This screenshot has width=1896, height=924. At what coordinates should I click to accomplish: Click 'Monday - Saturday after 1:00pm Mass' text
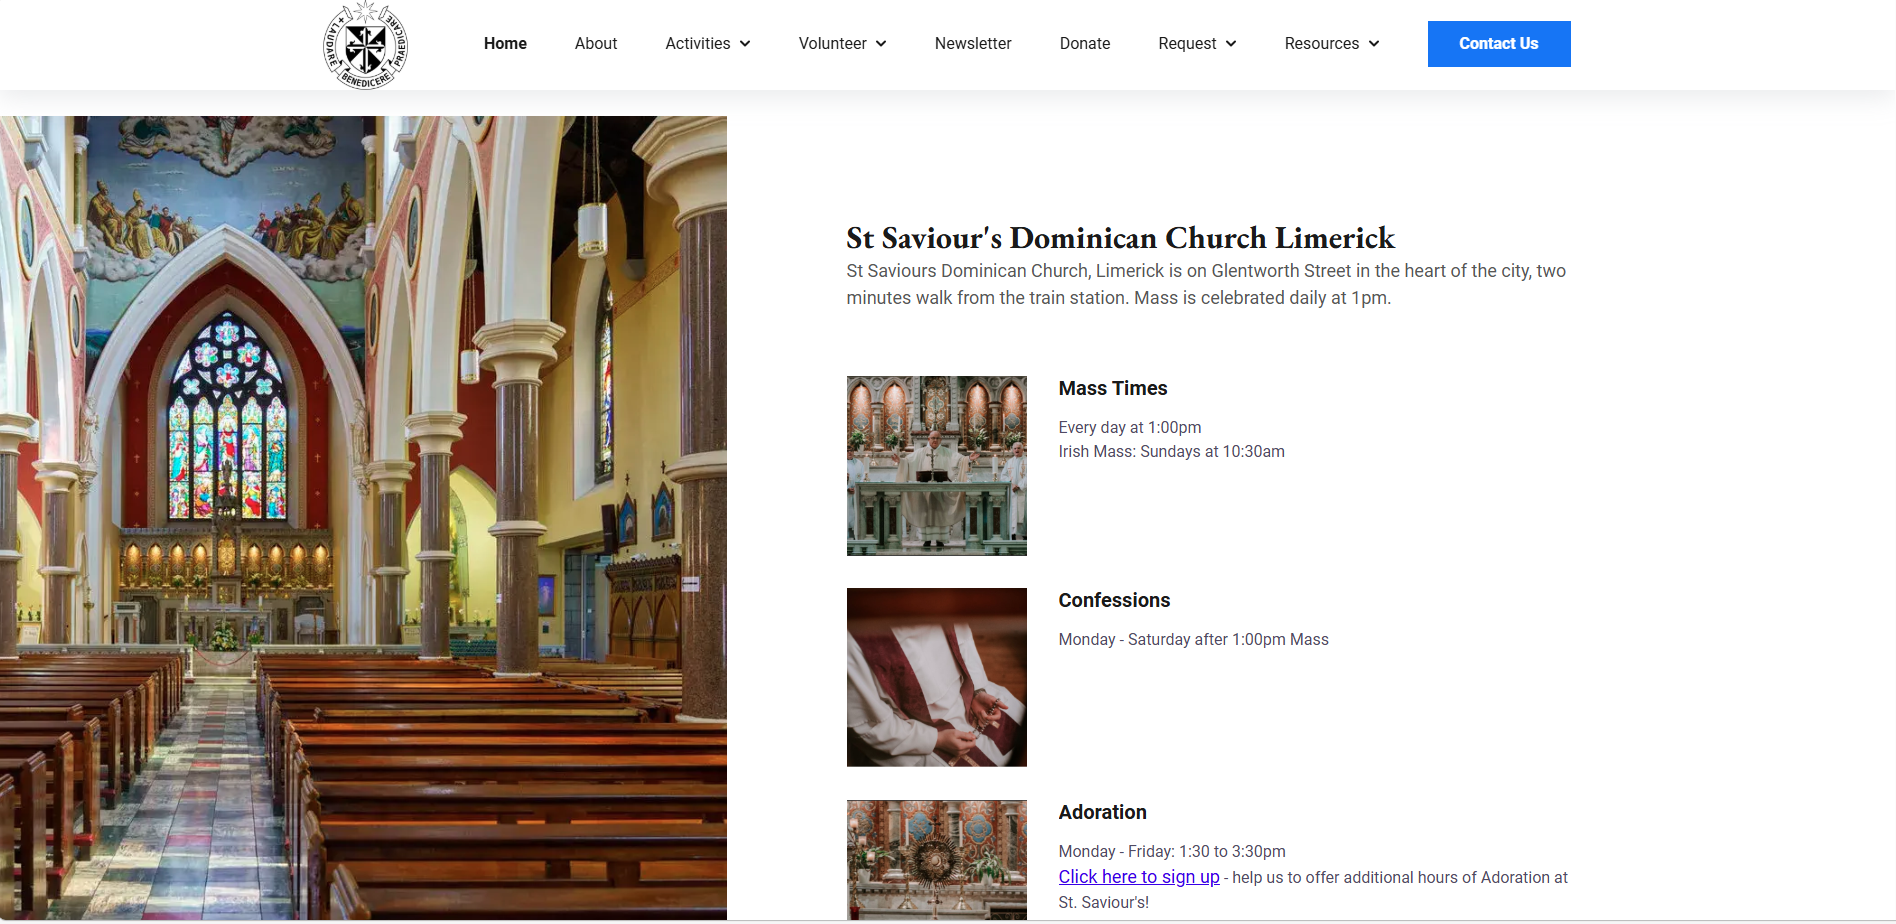coord(1194,639)
